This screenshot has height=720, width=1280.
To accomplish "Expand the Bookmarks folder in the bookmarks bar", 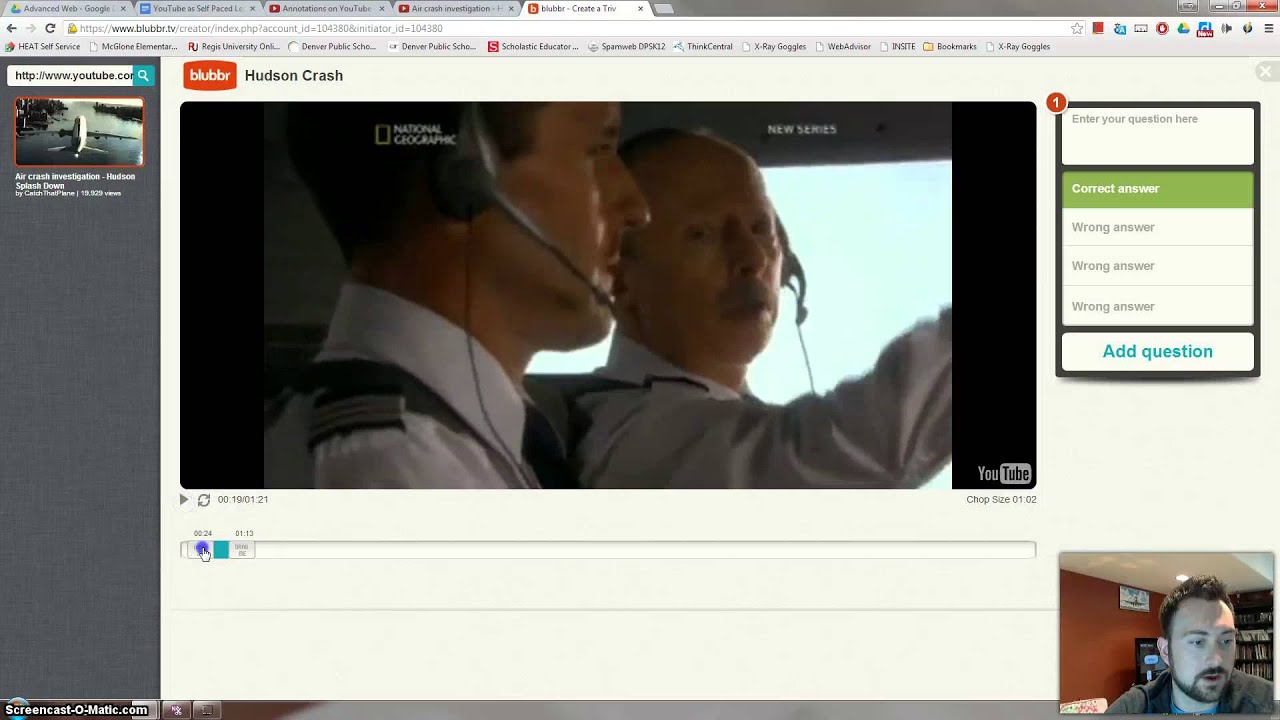I will tap(950, 46).
